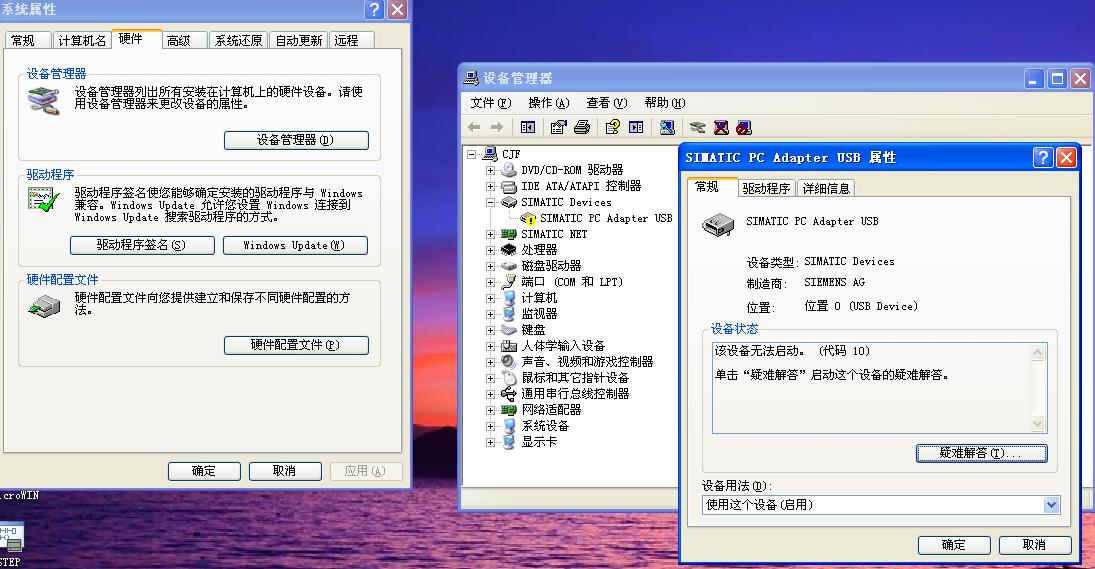The height and width of the screenshot is (569, 1095).
Task: Click the device status box scroll down arrow
Action: pyautogui.click(x=1038, y=423)
